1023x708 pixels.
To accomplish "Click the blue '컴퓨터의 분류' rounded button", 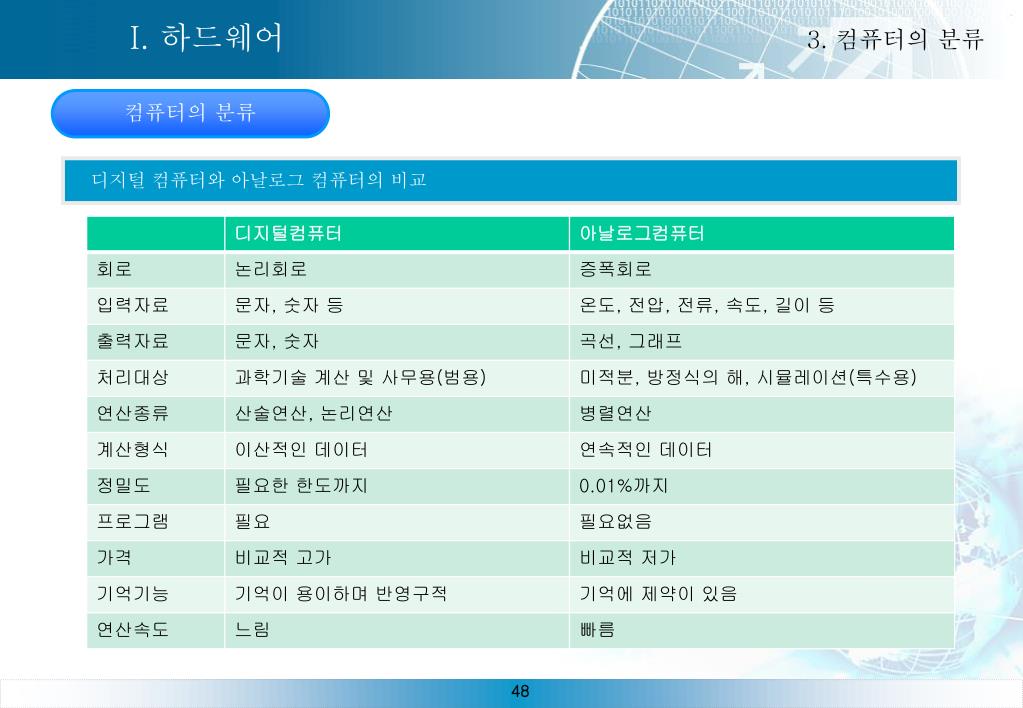I will [x=190, y=114].
